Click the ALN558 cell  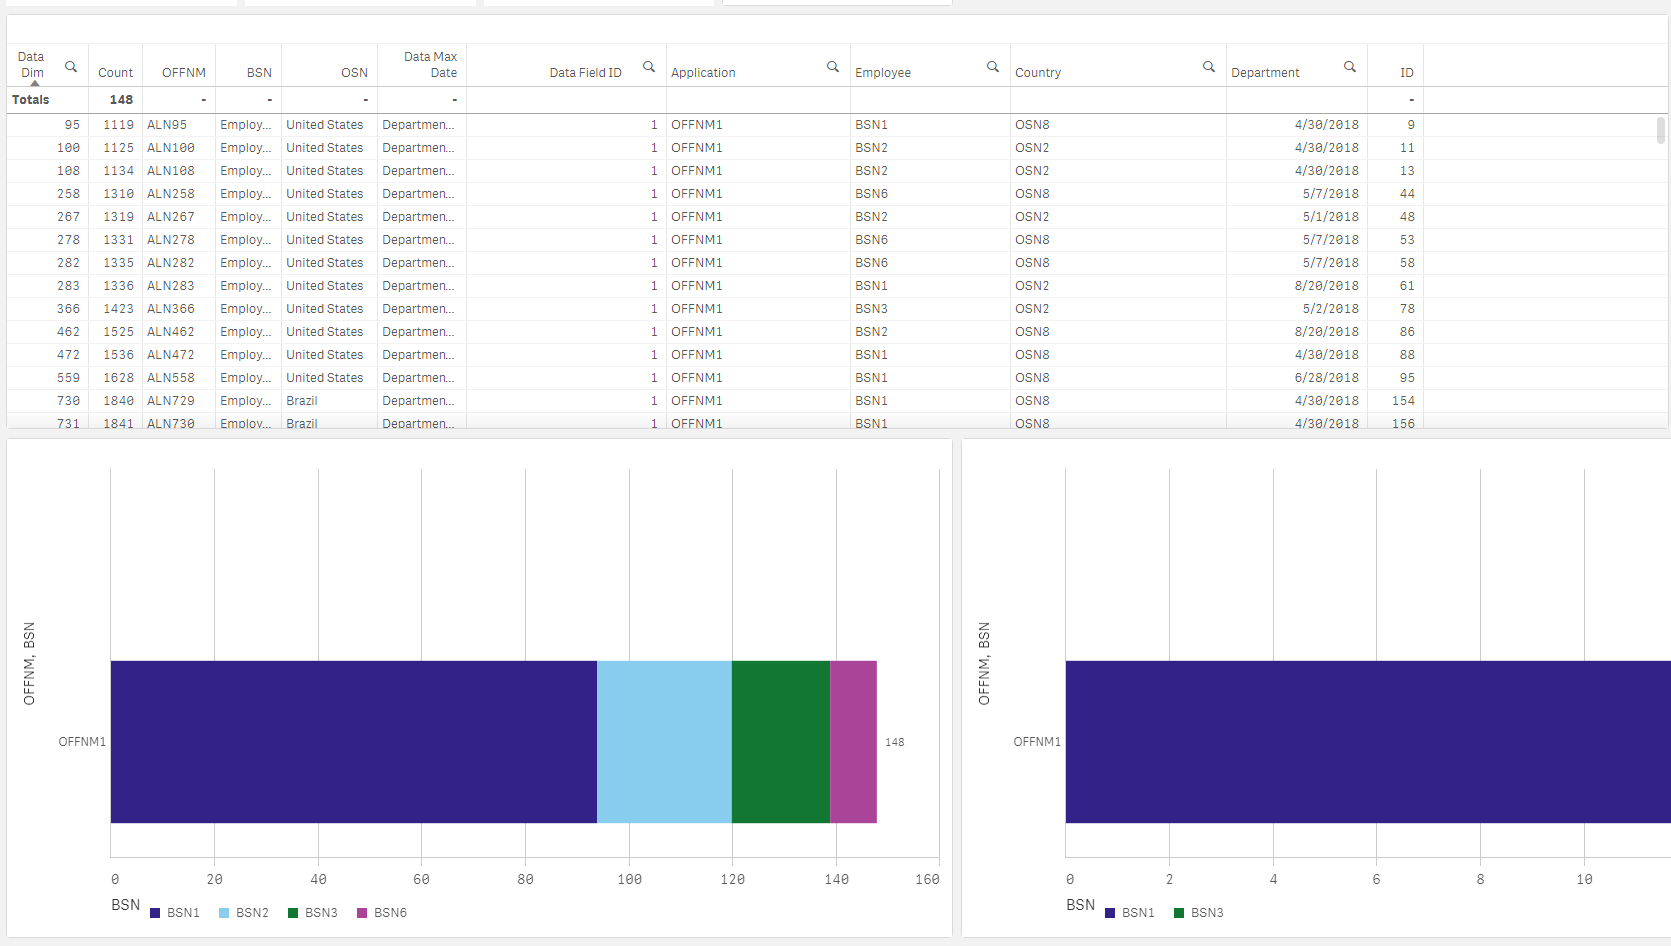[x=171, y=378]
